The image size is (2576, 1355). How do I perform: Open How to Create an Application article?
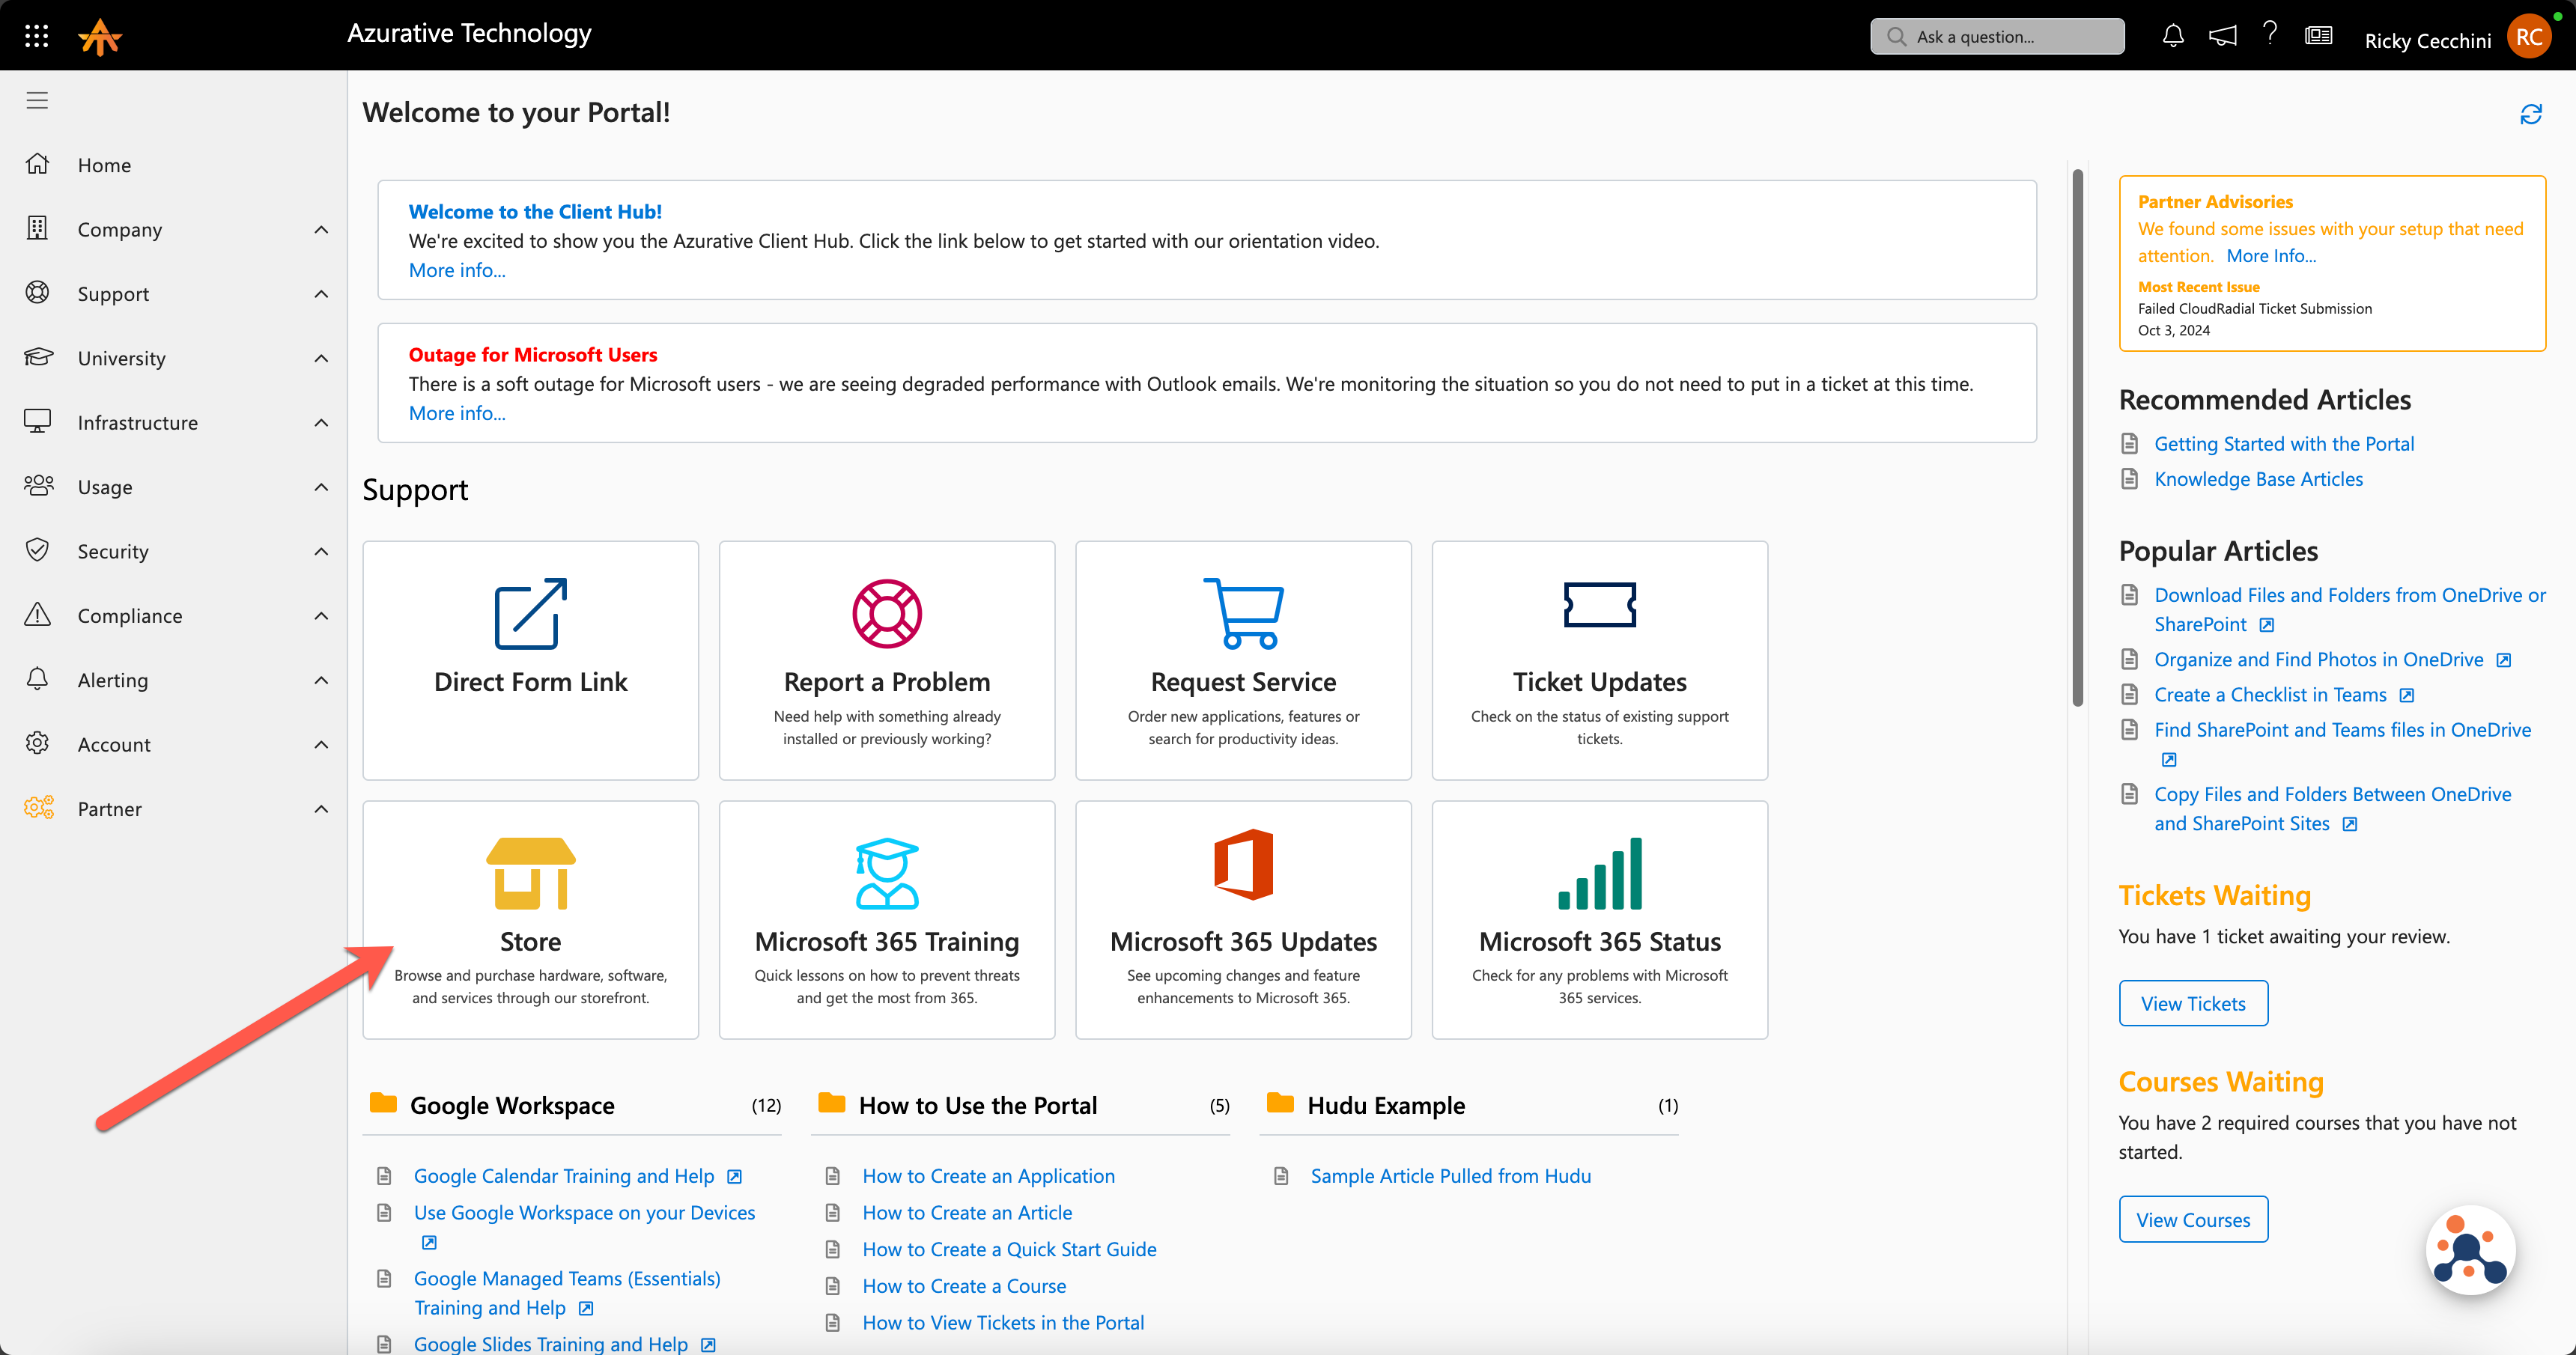[x=988, y=1176]
